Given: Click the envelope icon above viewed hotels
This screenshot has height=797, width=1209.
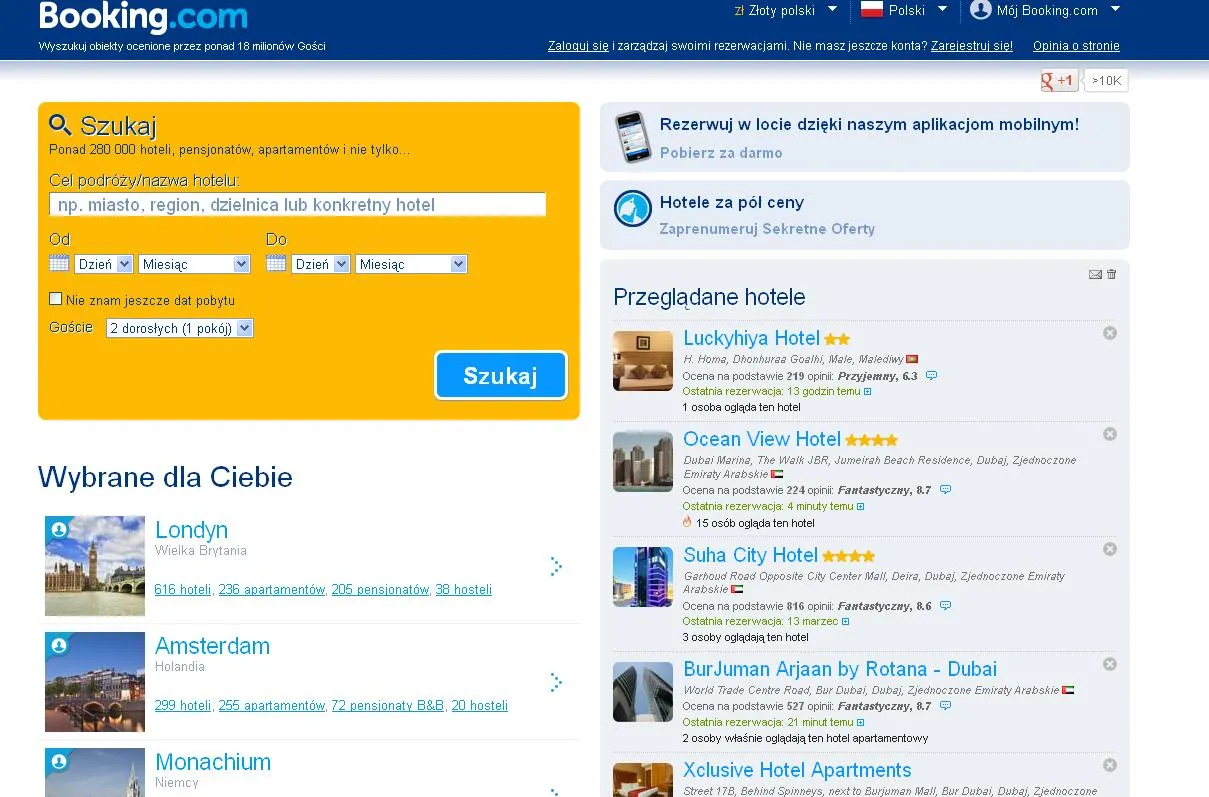Looking at the screenshot, I should (x=1095, y=274).
